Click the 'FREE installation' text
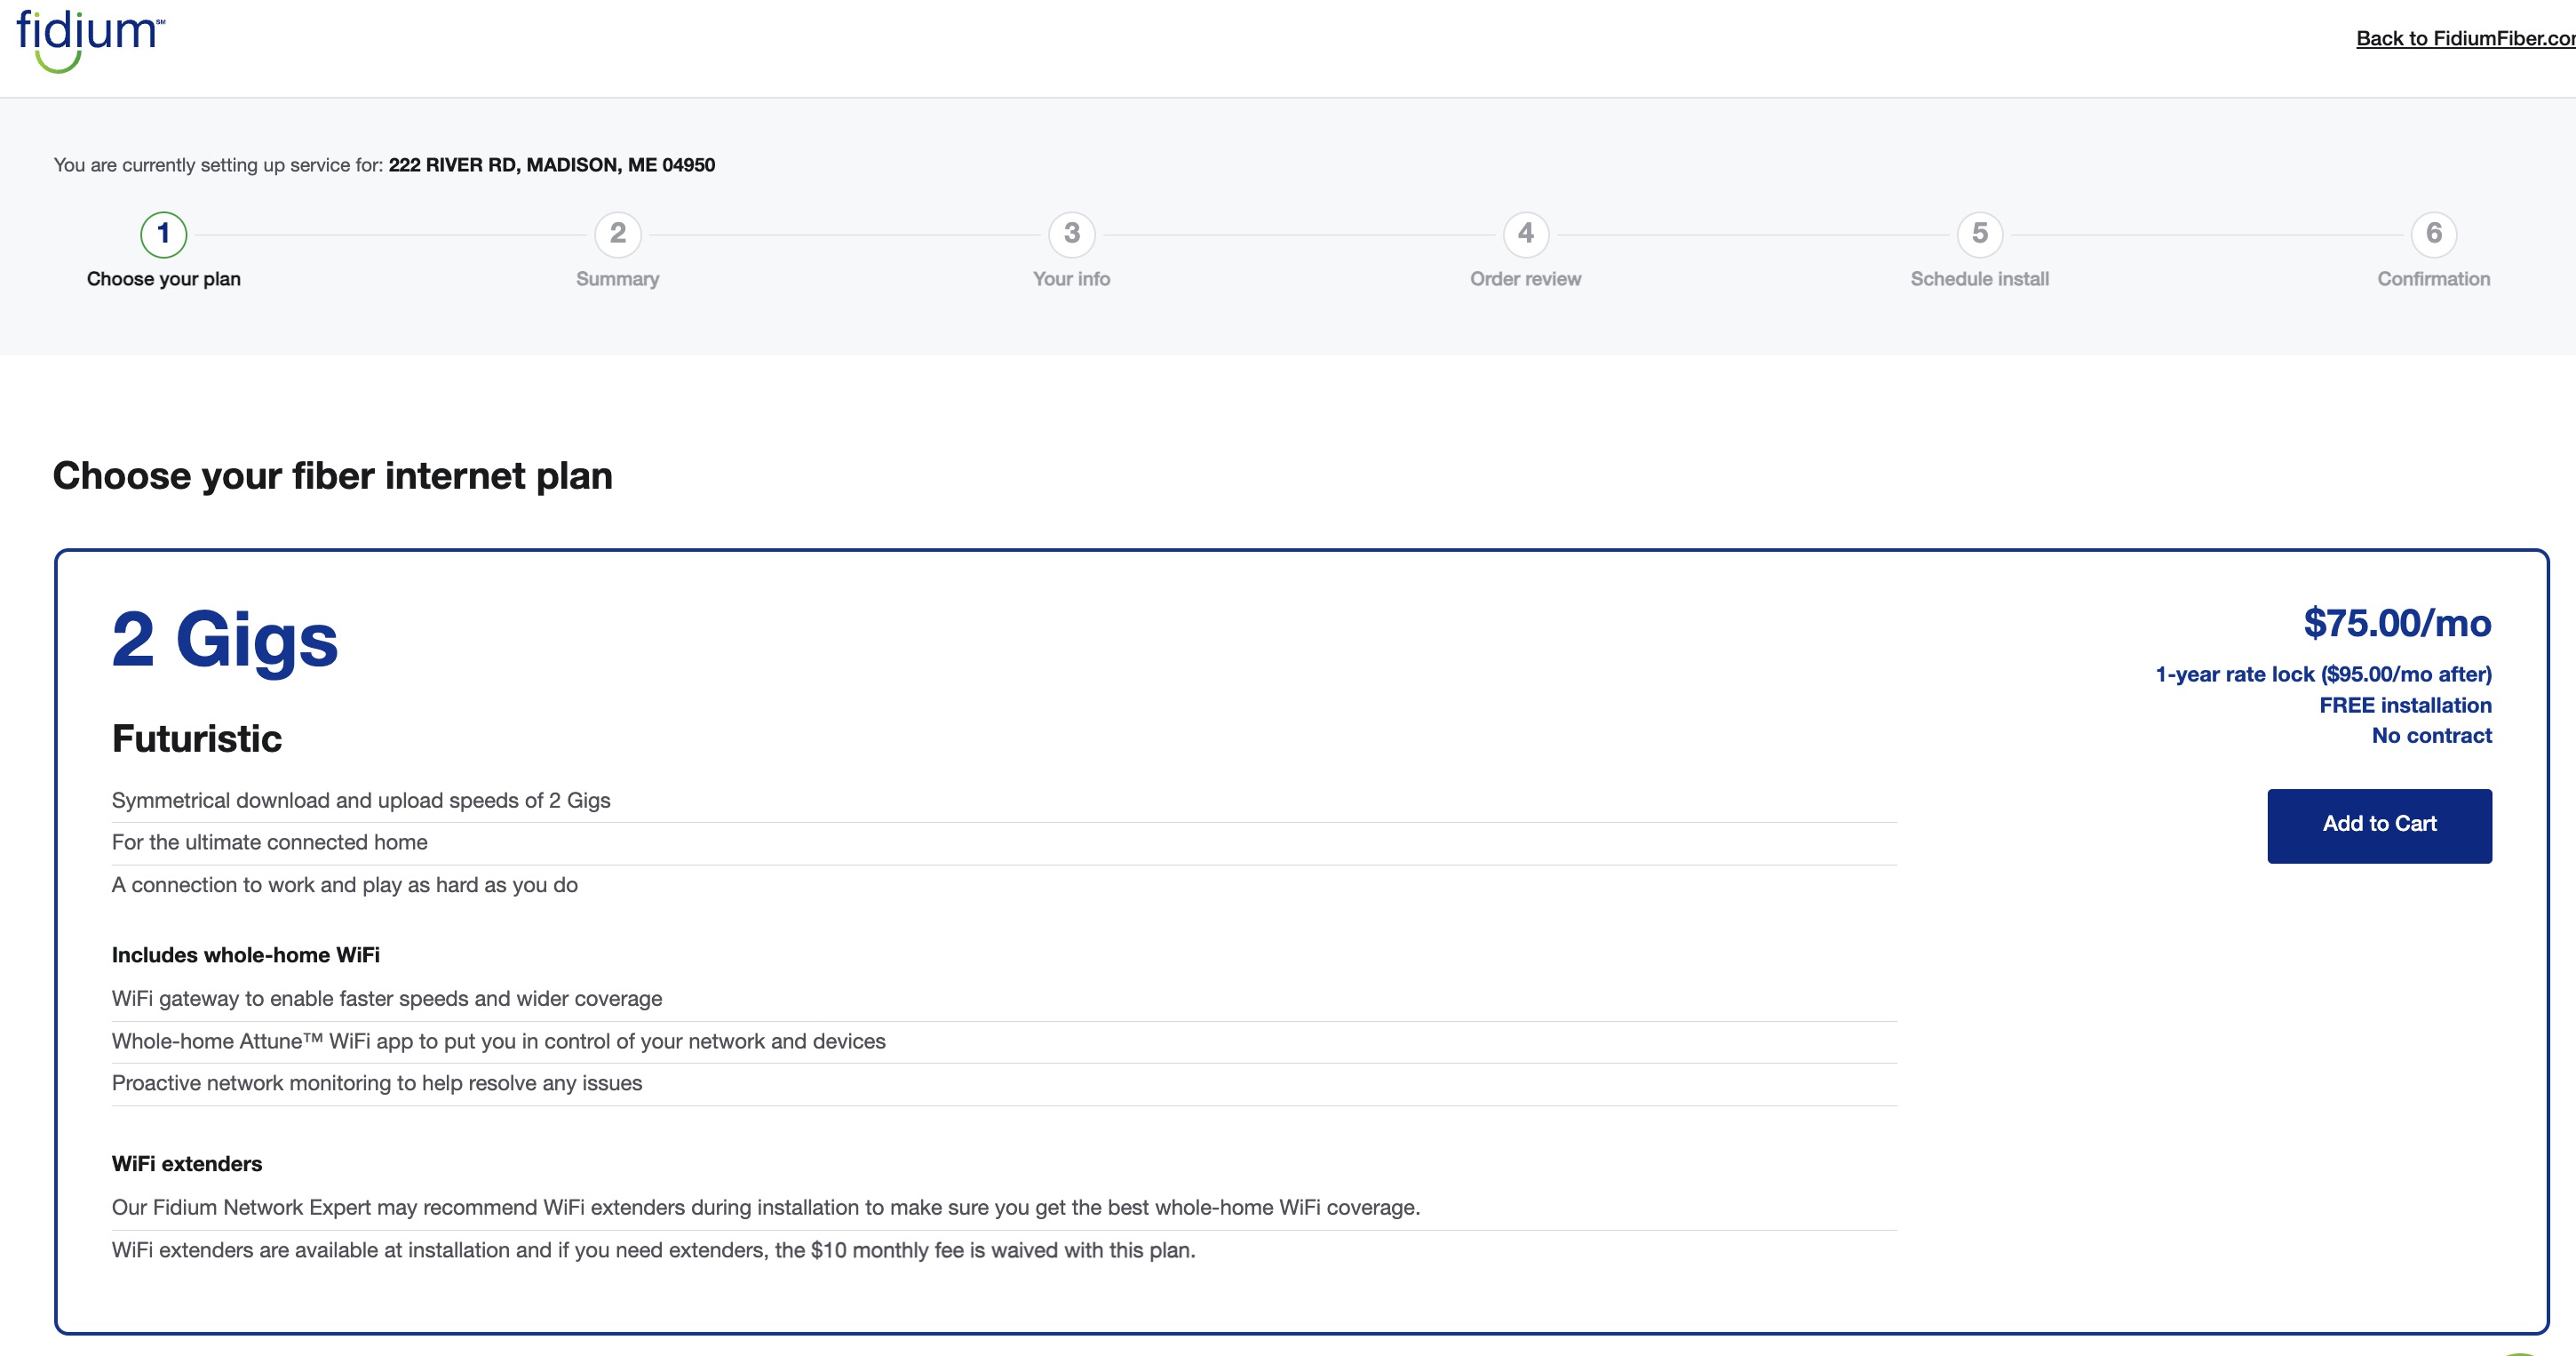 2405,705
